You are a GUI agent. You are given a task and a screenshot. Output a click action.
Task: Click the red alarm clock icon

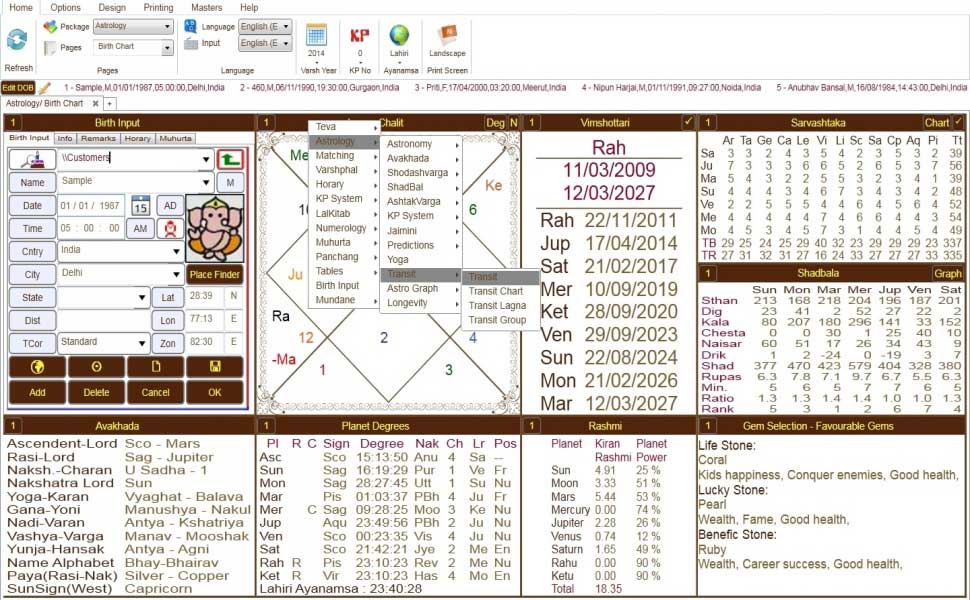pyautogui.click(x=170, y=229)
